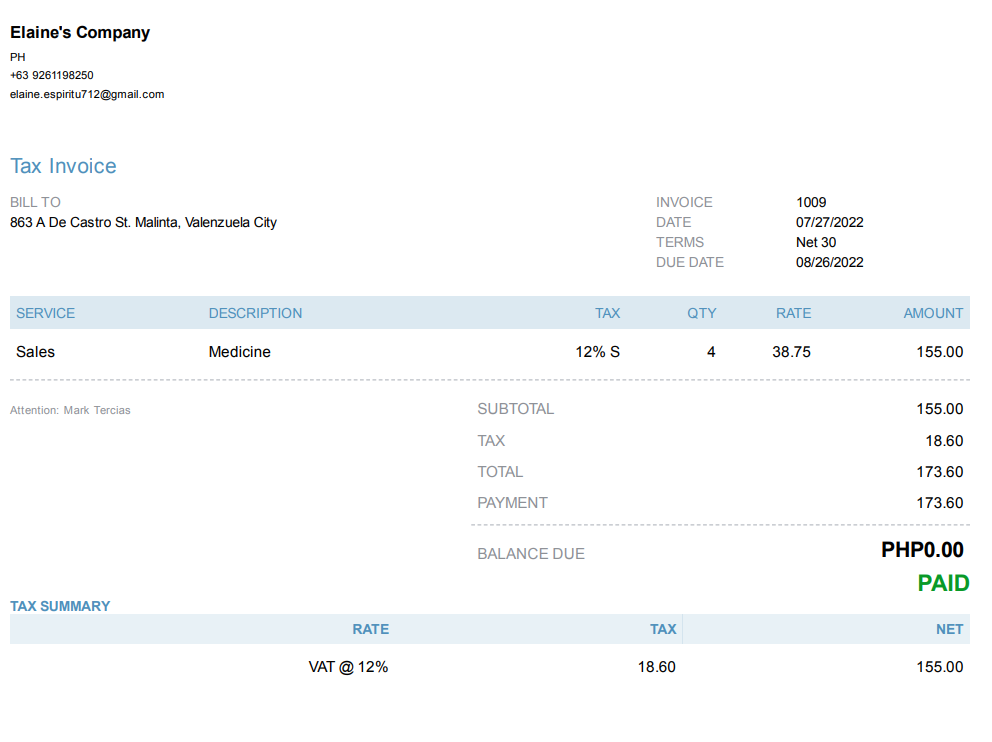Viewport: 992px width, 742px height.
Task: Click the Tax Invoice title
Action: pos(63,166)
